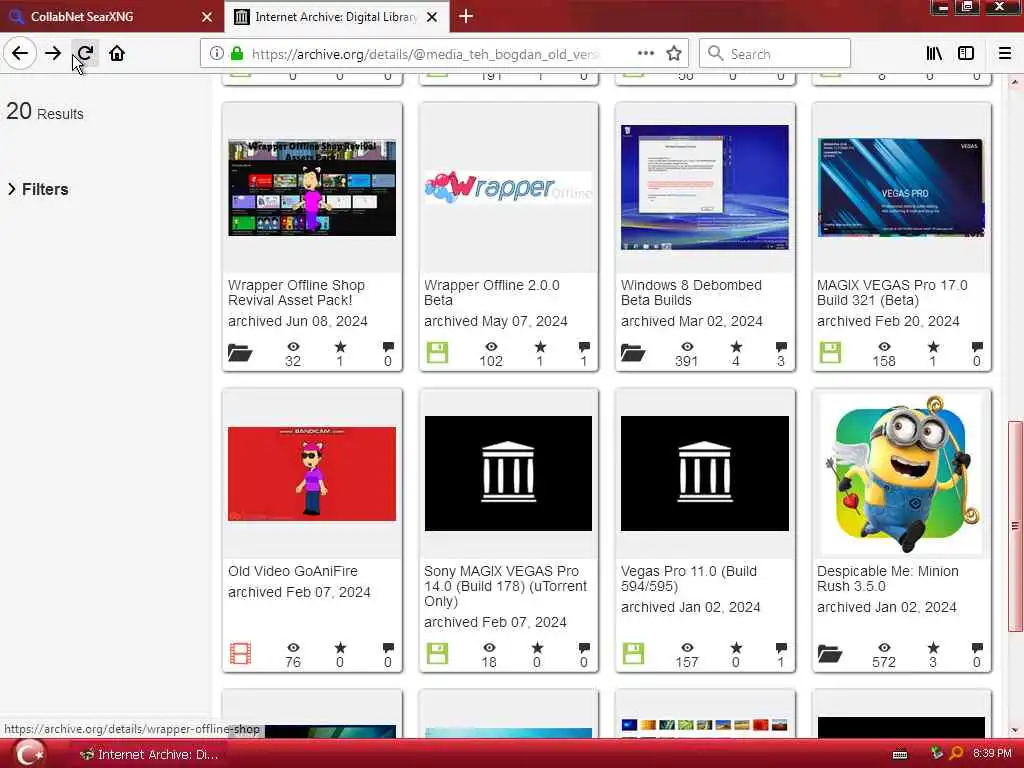Open the Despicable Me Minion Rush image
The width and height of the screenshot is (1024, 768).
pos(901,474)
